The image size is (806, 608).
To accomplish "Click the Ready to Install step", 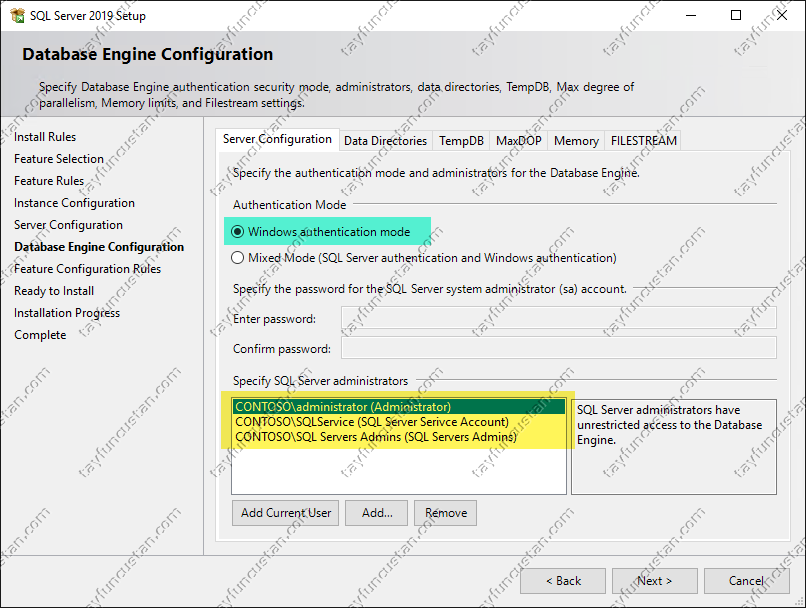I will [54, 291].
